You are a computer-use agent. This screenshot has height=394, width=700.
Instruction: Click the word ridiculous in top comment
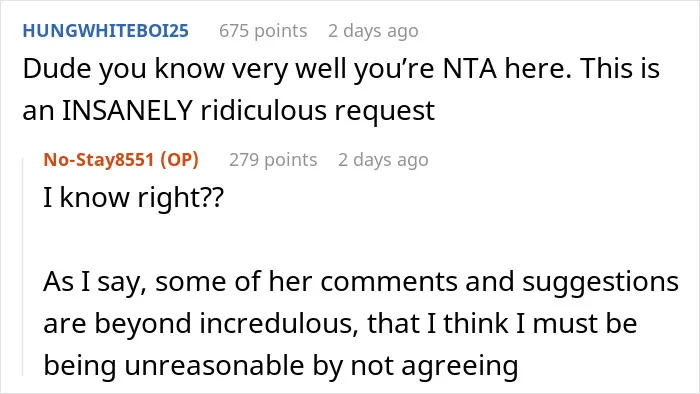(x=264, y=110)
